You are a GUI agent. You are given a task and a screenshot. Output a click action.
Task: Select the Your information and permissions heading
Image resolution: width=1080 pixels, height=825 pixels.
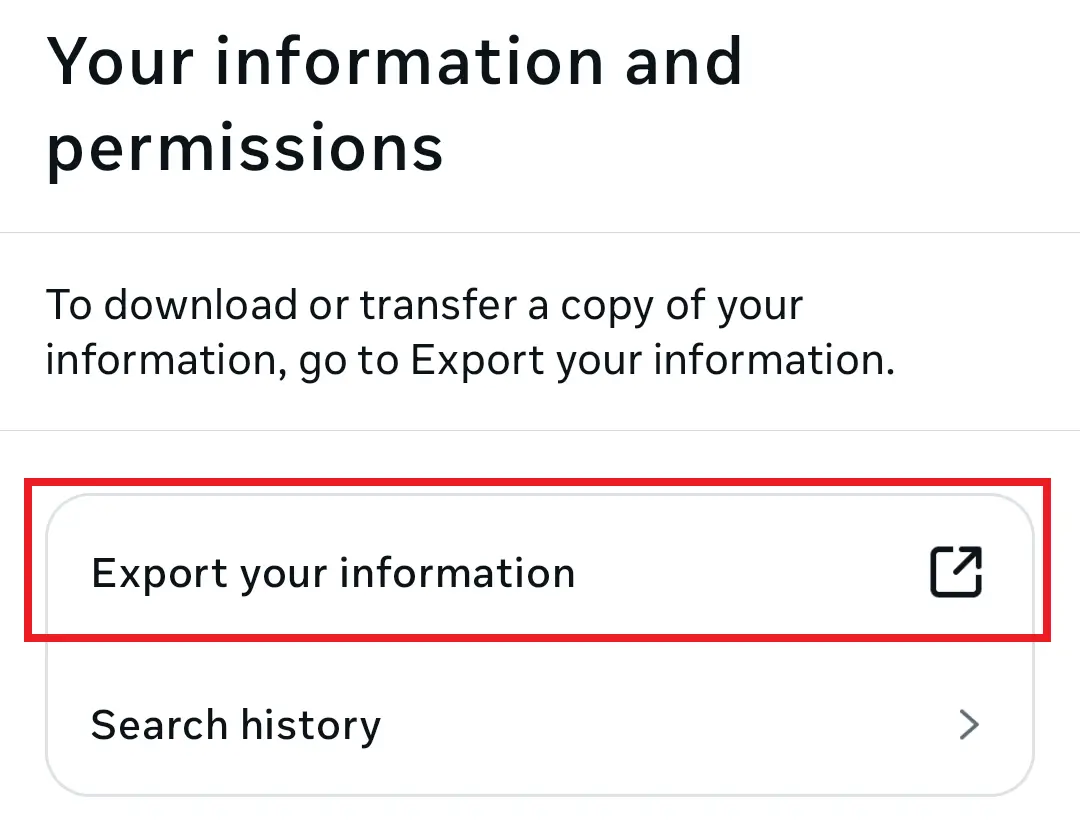(x=395, y=105)
